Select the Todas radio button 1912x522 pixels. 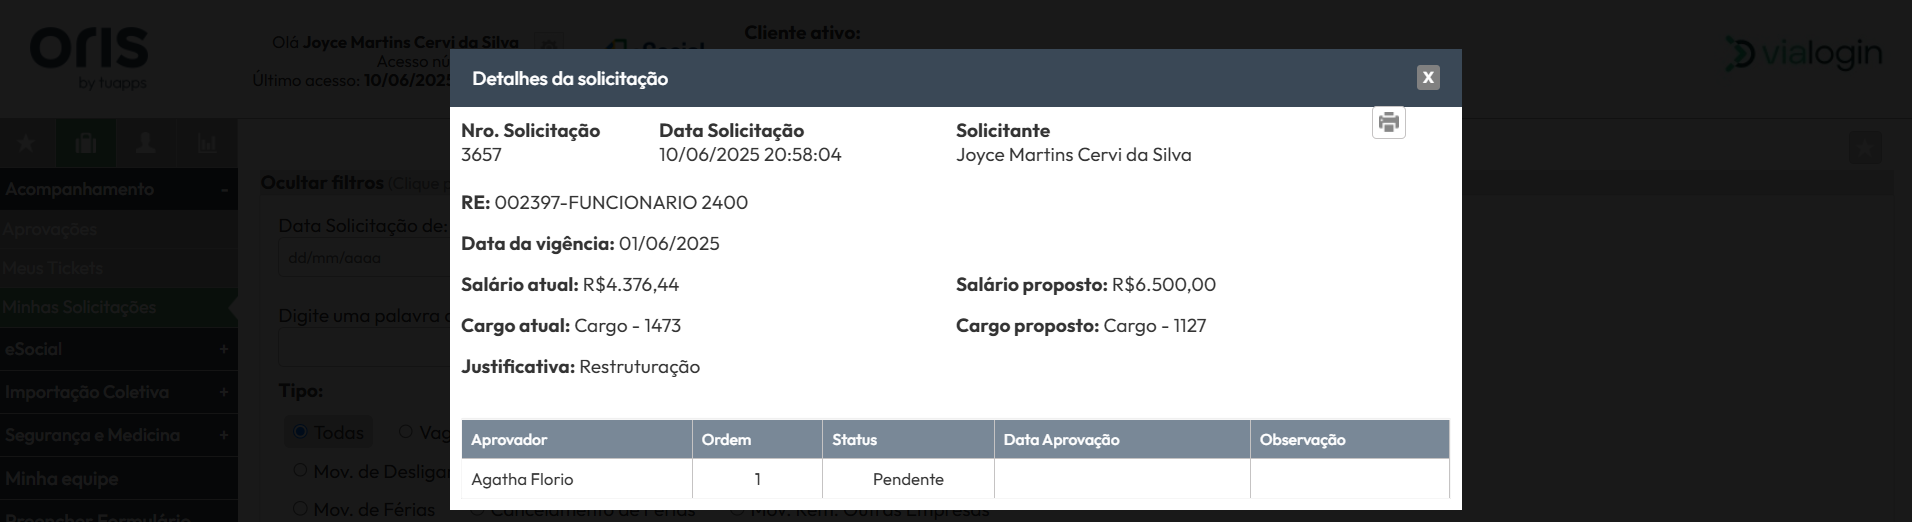[x=301, y=432]
